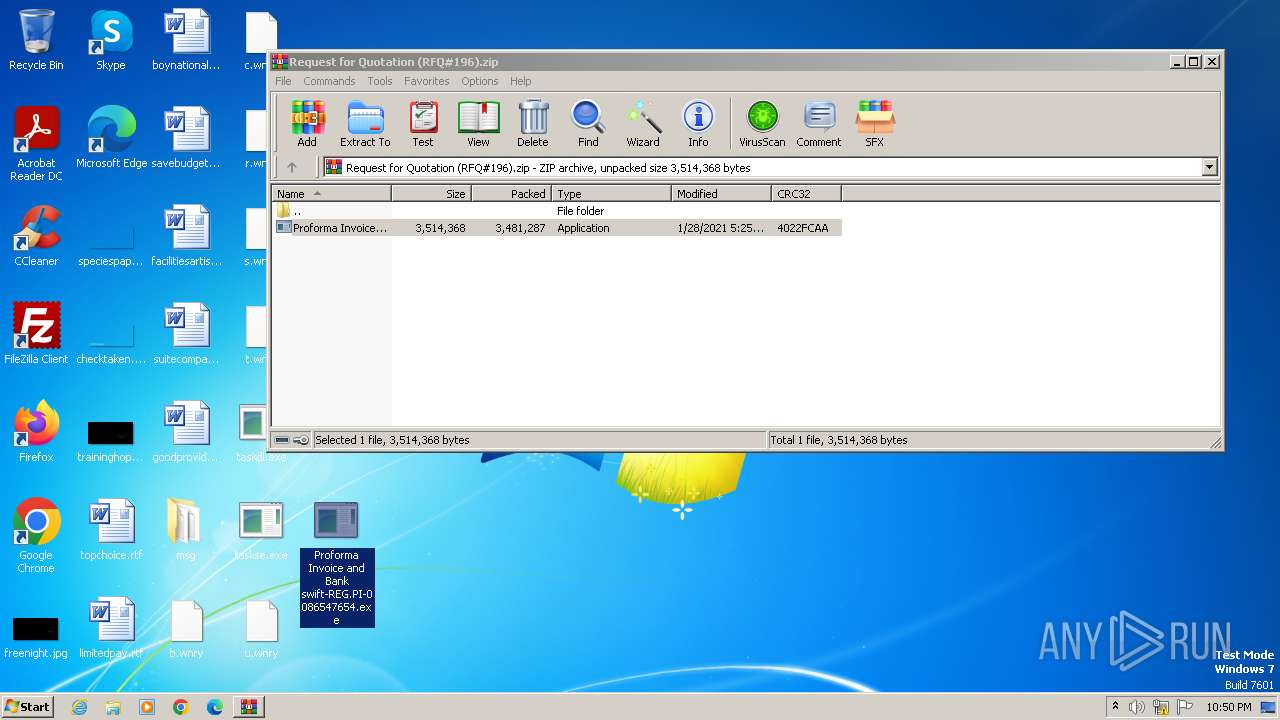Select savebudget document on desktop
Viewport: 1280px width, 720px height.
[186, 138]
